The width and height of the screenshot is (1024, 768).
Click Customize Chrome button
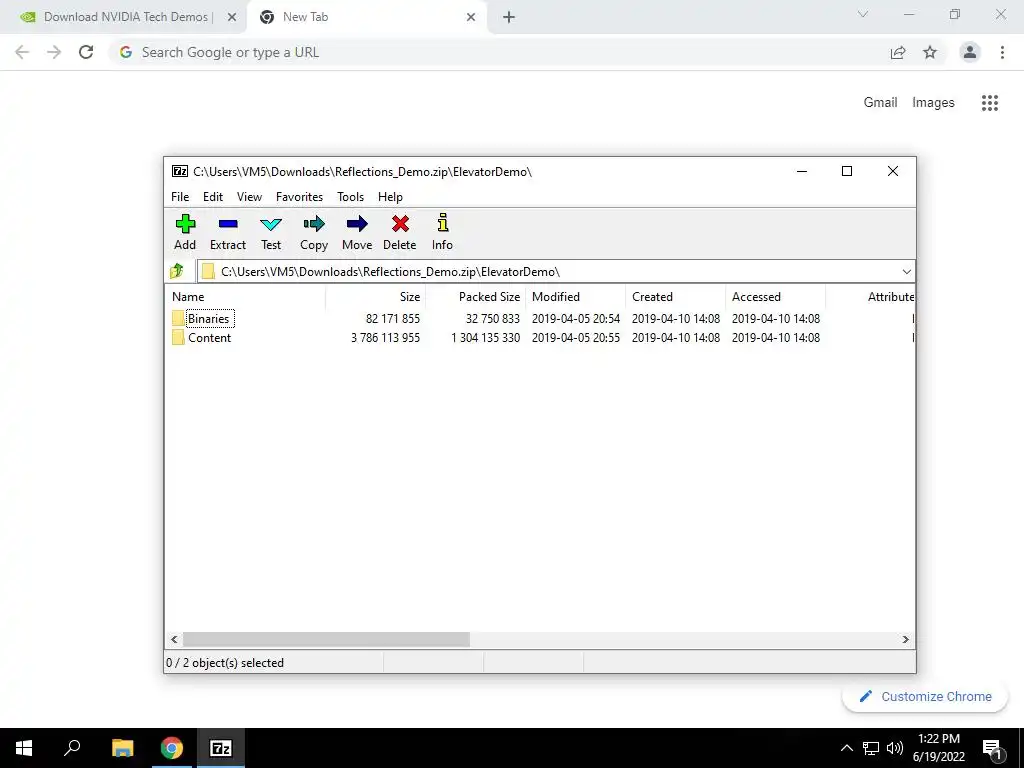click(925, 697)
